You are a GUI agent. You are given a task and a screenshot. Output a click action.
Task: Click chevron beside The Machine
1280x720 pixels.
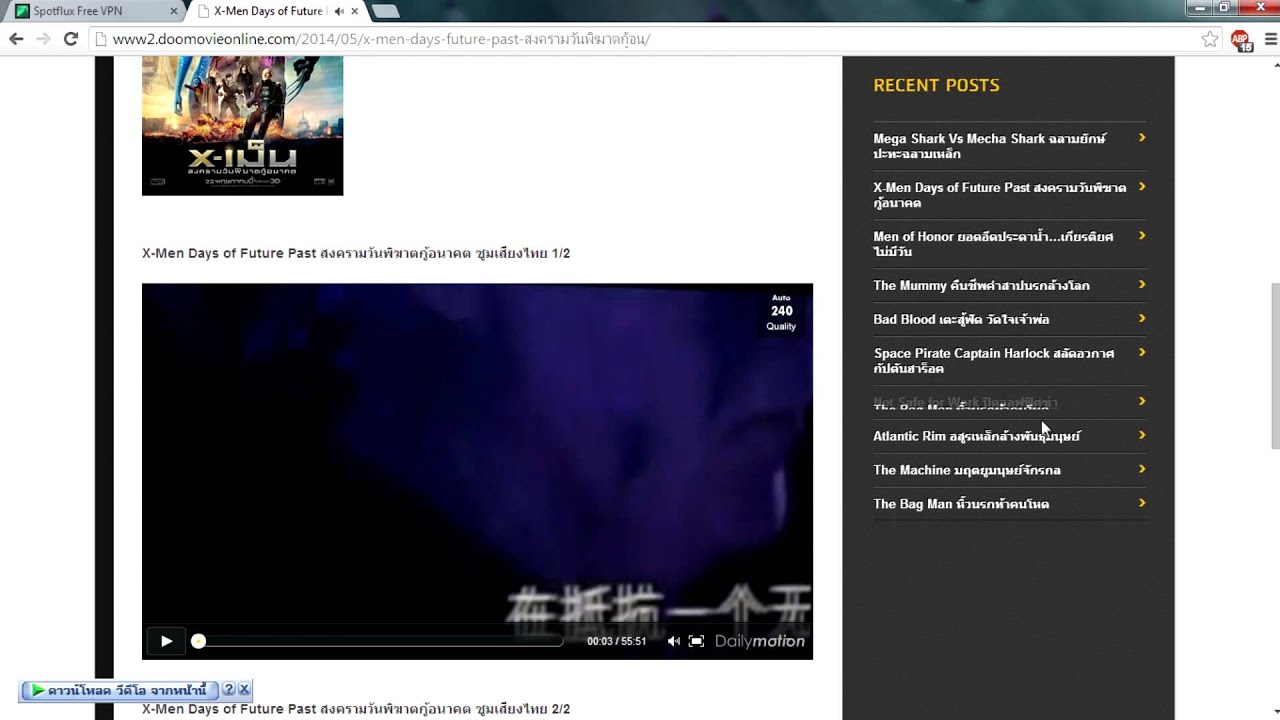coord(1141,470)
